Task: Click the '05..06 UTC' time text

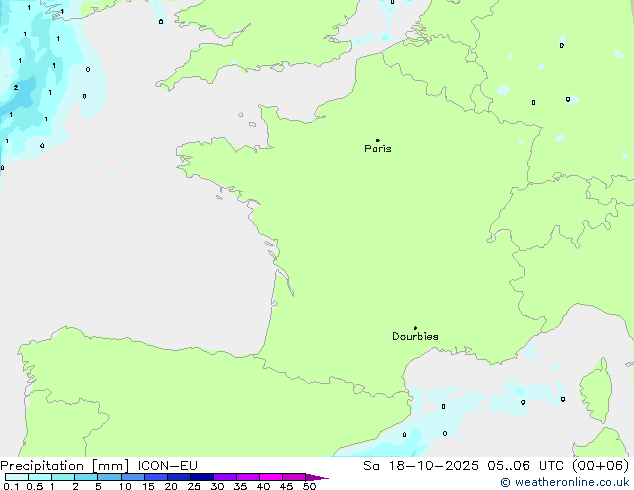Action: click(525, 466)
